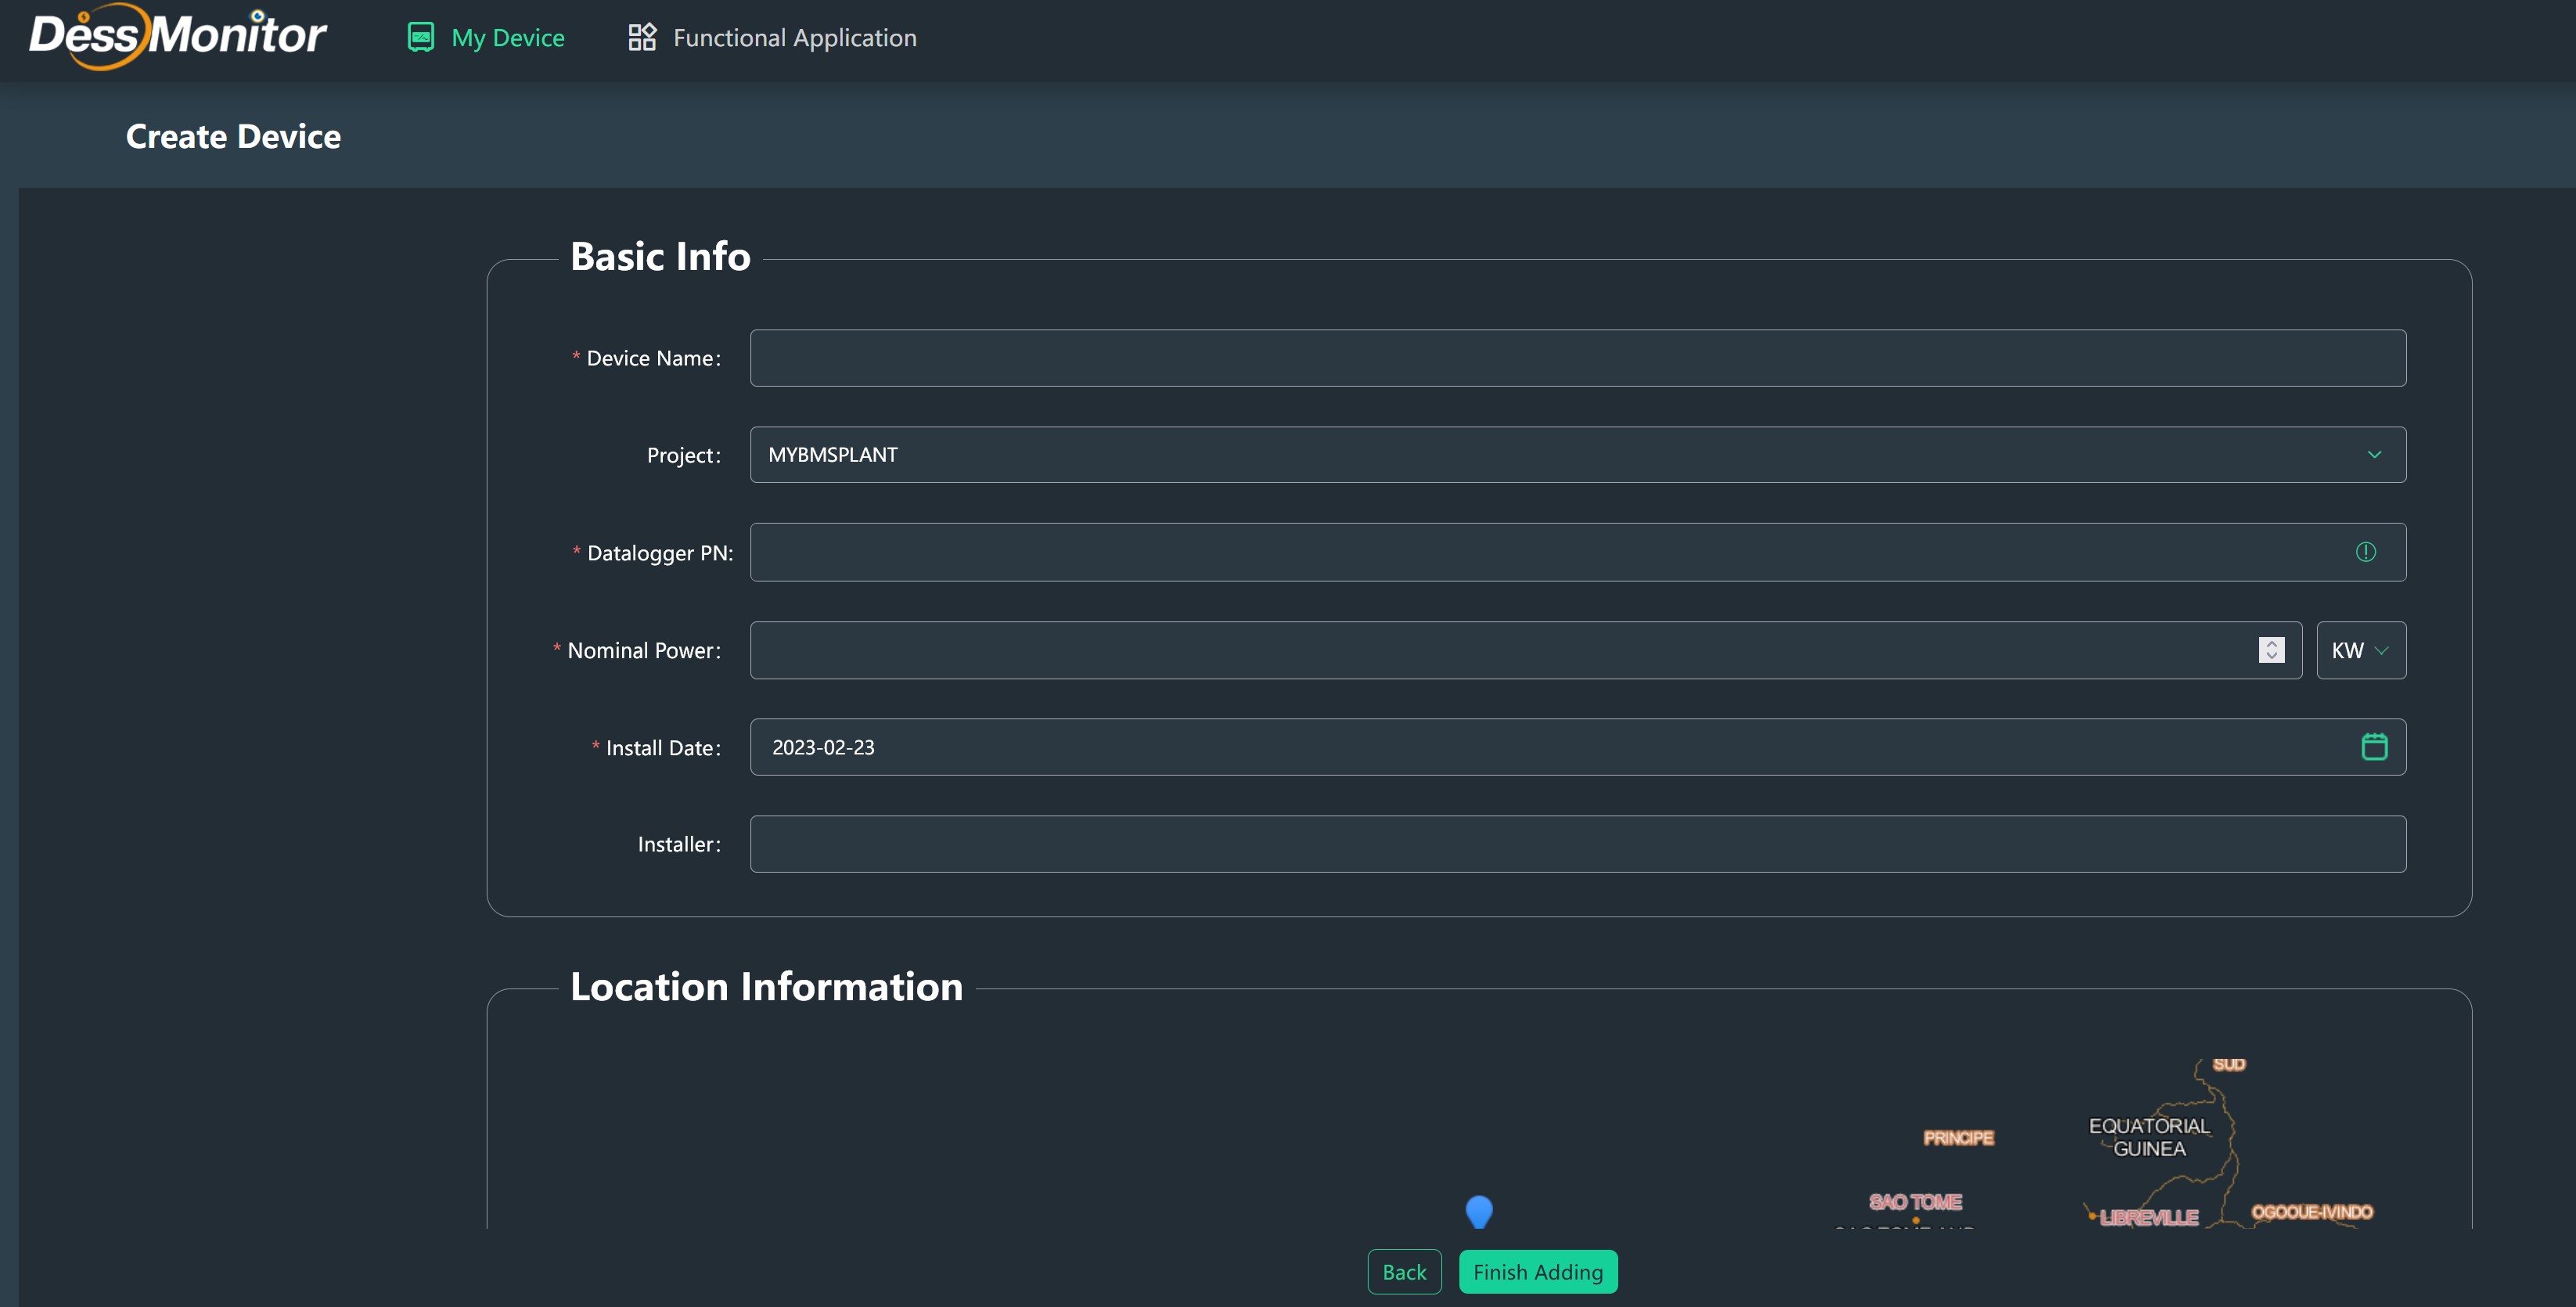The width and height of the screenshot is (2576, 1307).
Task: Click the Nominal Power spinner arrows
Action: click(x=2271, y=650)
